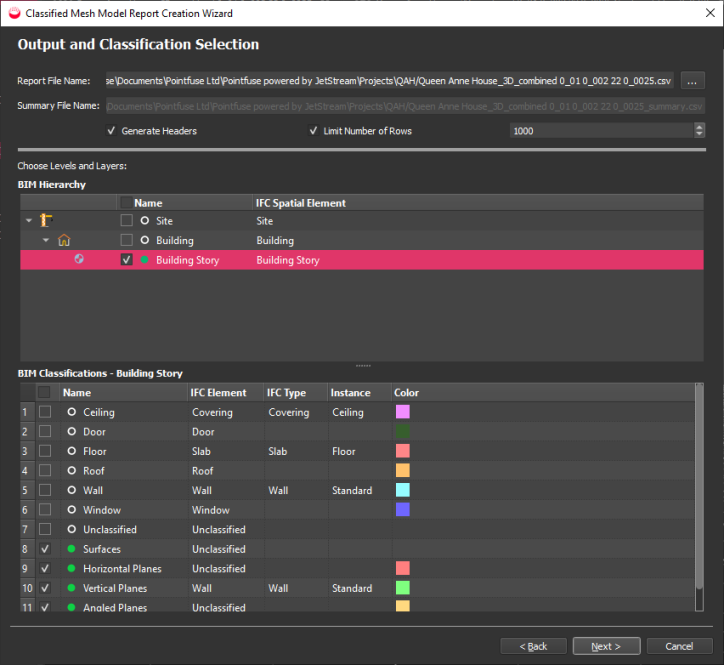Viewport: 724px width, 665px height.
Task: Select the Floor row Slab IFC Element cell
Action: coord(226,451)
